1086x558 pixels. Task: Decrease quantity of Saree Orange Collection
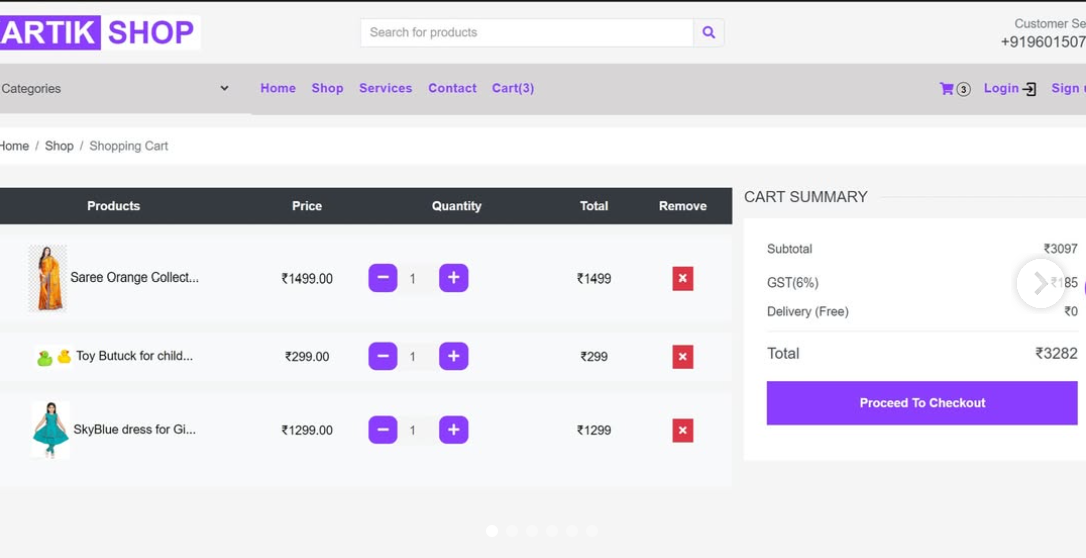pos(382,278)
